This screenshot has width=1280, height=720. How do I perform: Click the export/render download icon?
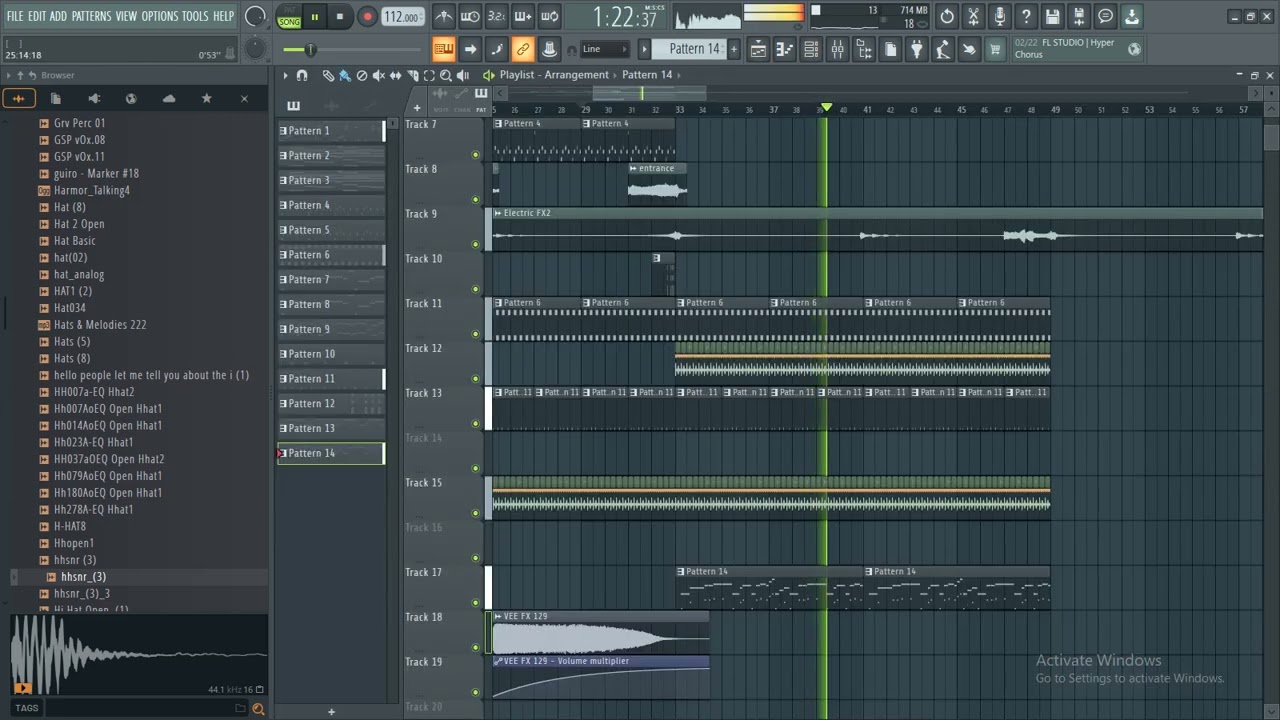click(x=1131, y=16)
